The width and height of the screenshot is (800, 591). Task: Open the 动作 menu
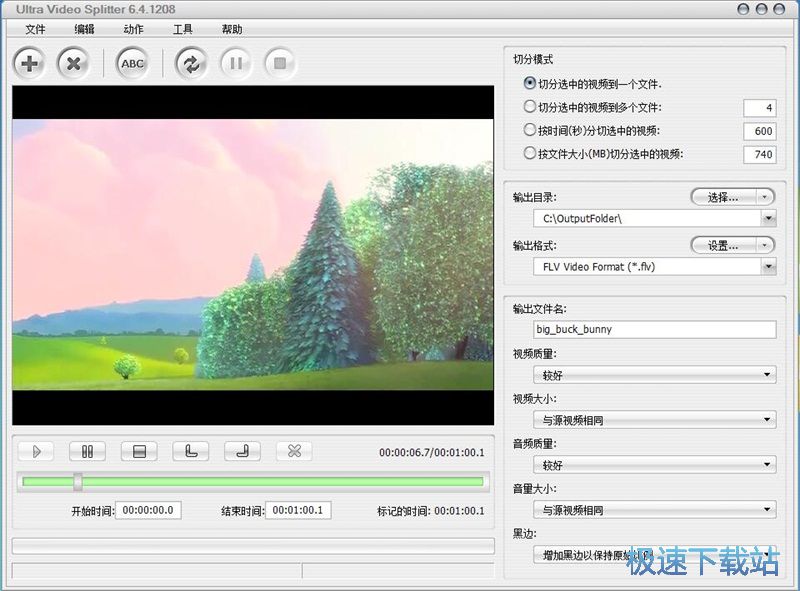(x=133, y=29)
